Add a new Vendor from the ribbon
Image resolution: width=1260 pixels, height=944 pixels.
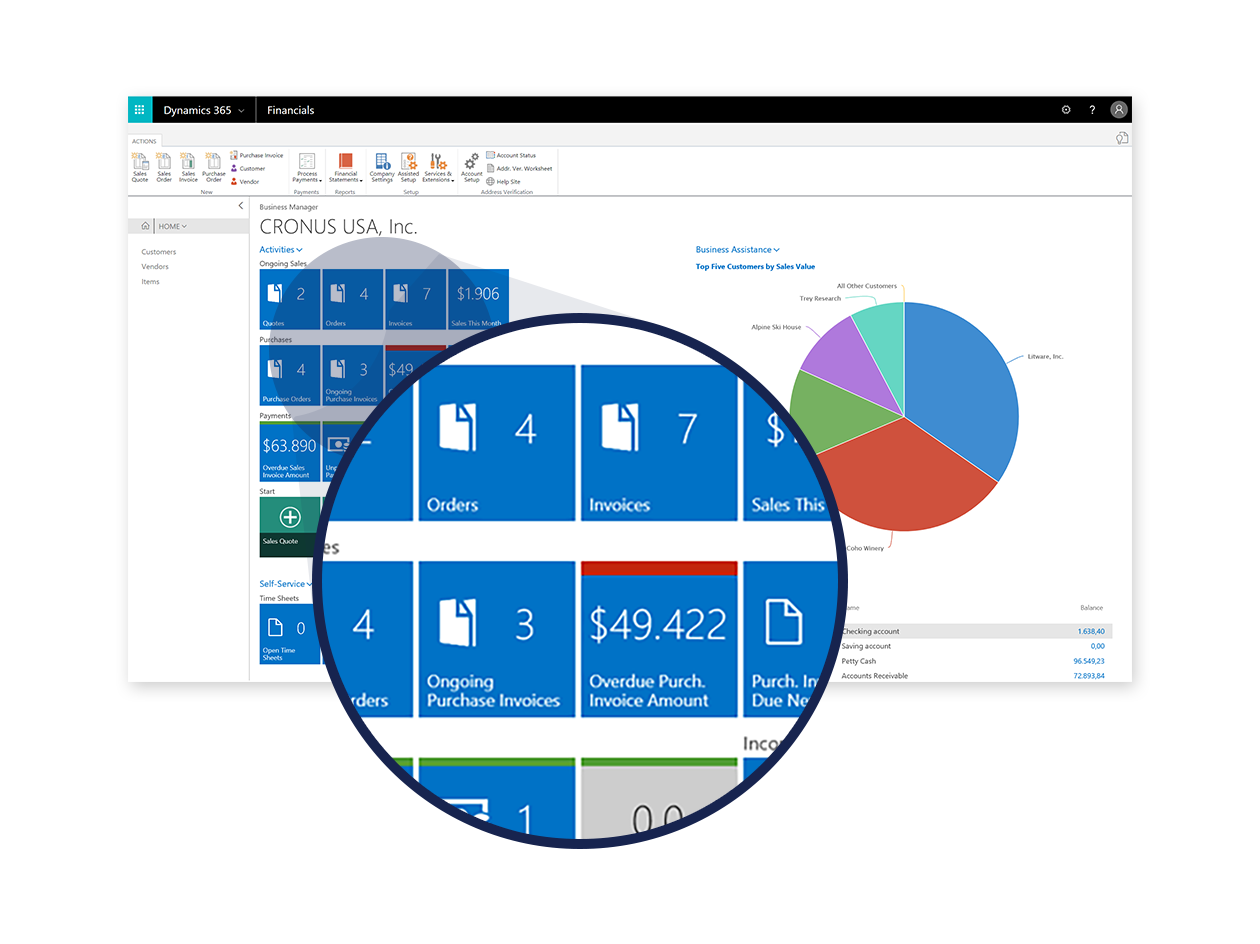pyautogui.click(x=245, y=181)
